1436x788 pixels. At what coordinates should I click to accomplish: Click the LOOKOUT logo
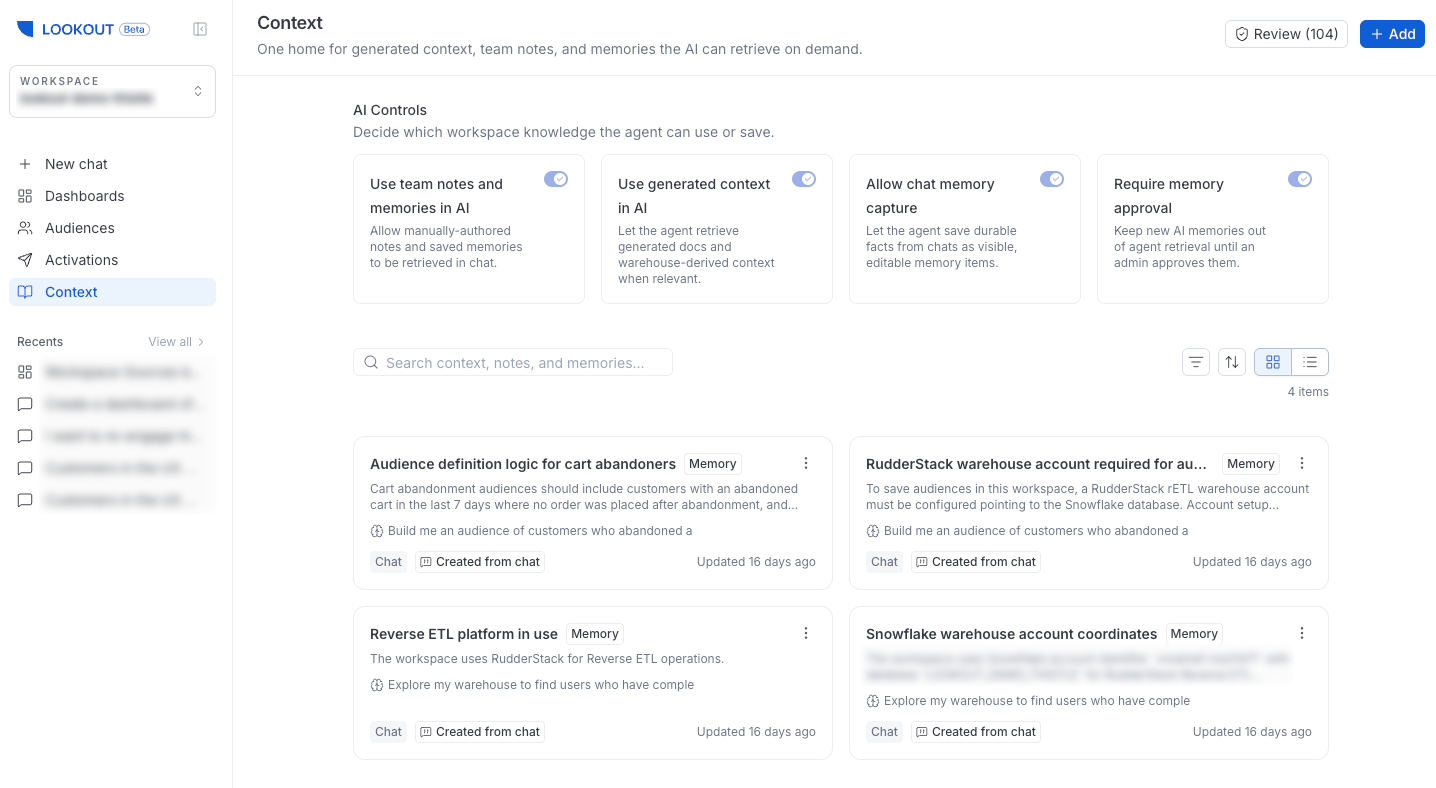click(66, 30)
